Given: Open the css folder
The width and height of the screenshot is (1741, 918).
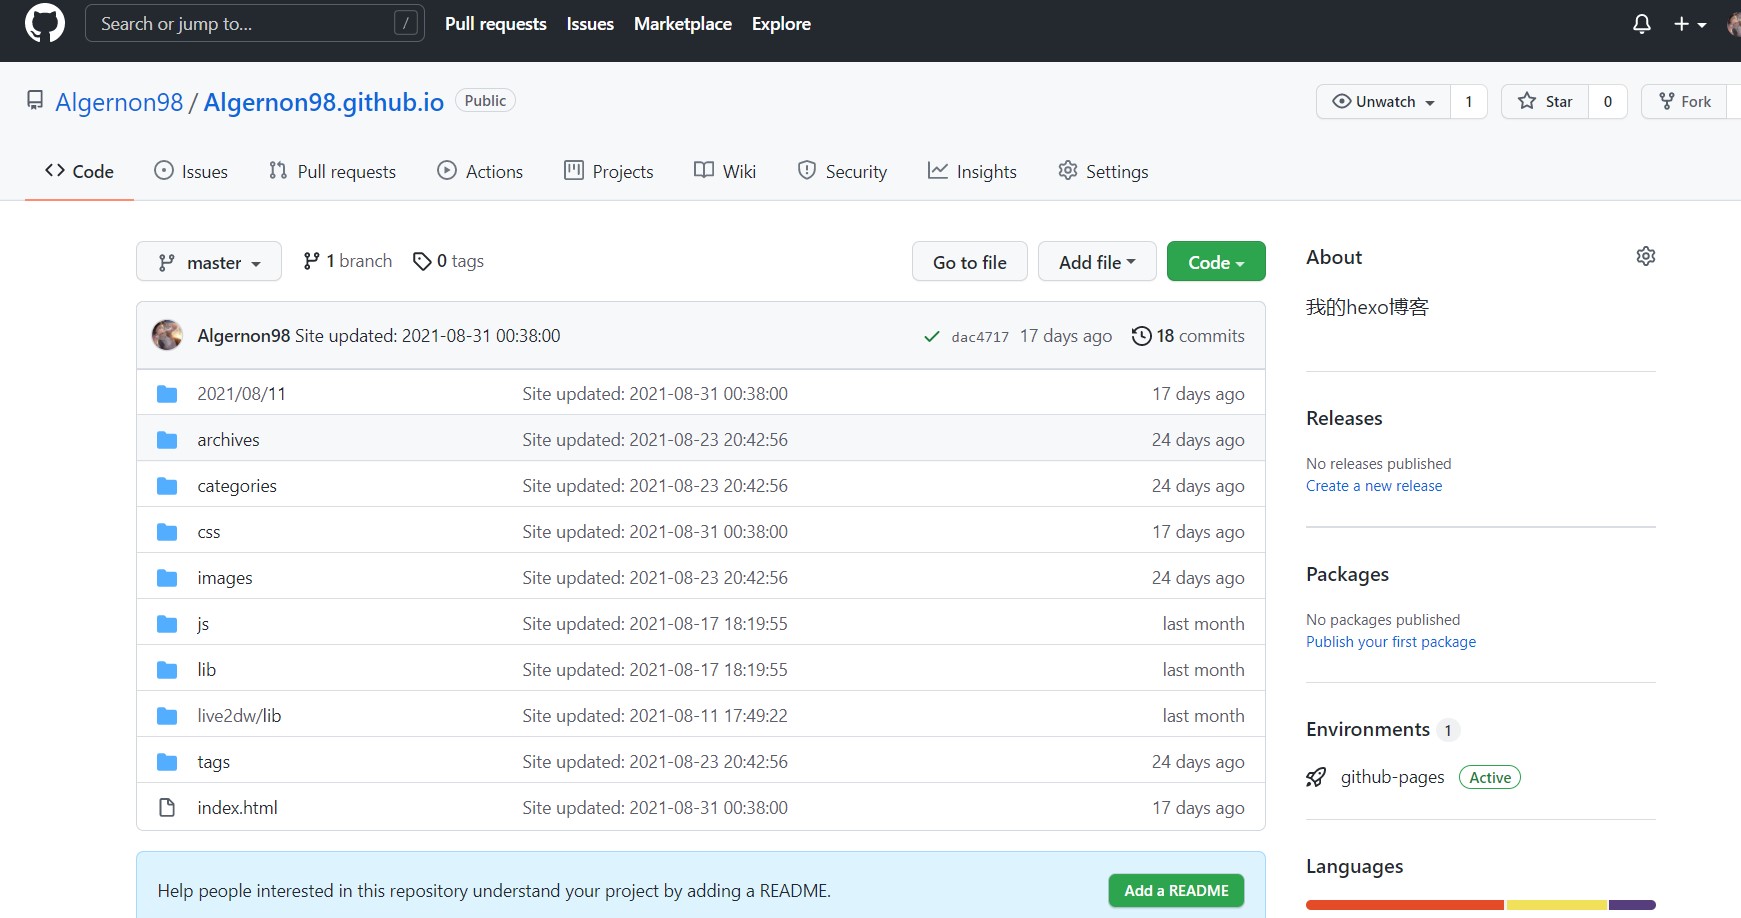Looking at the screenshot, I should click(x=208, y=532).
